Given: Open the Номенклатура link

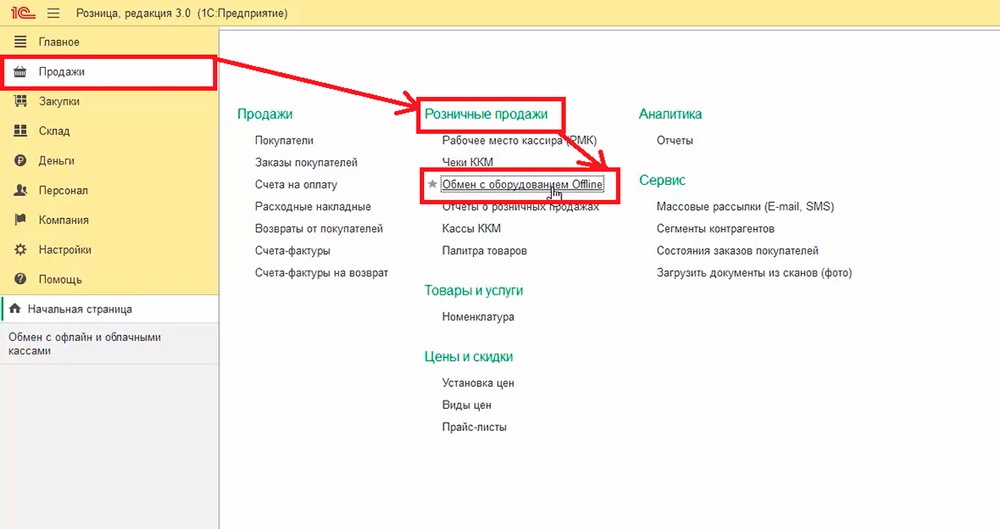Looking at the screenshot, I should coord(478,317).
